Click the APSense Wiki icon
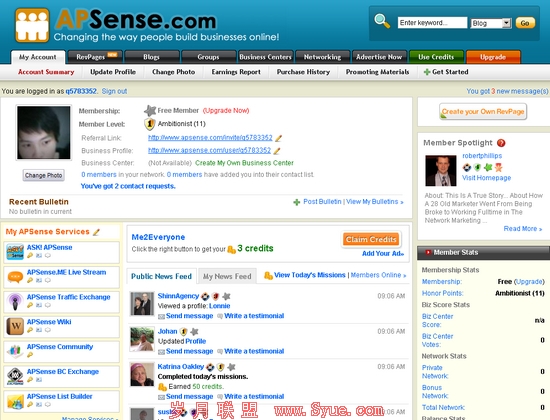 15,326
